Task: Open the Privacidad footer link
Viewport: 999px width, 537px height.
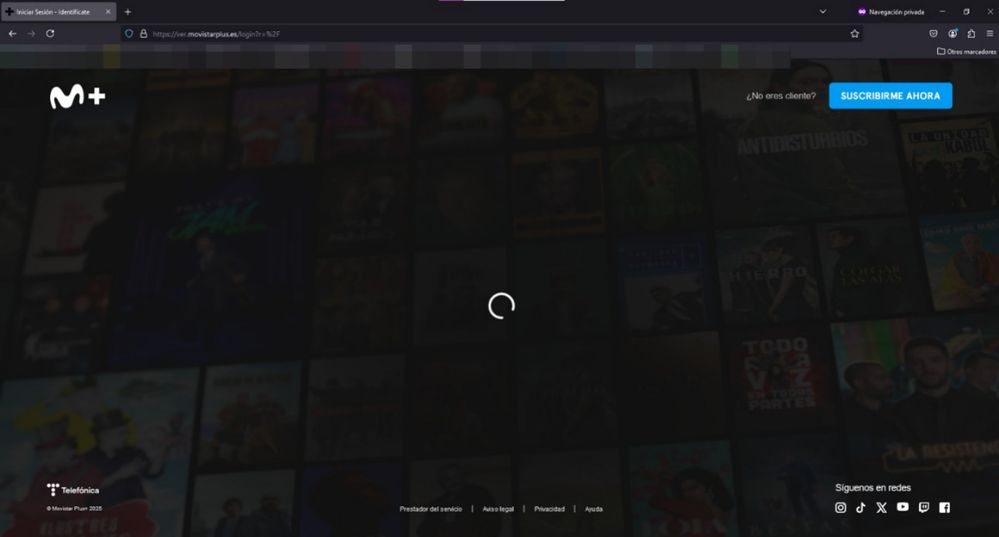Action: click(x=549, y=509)
